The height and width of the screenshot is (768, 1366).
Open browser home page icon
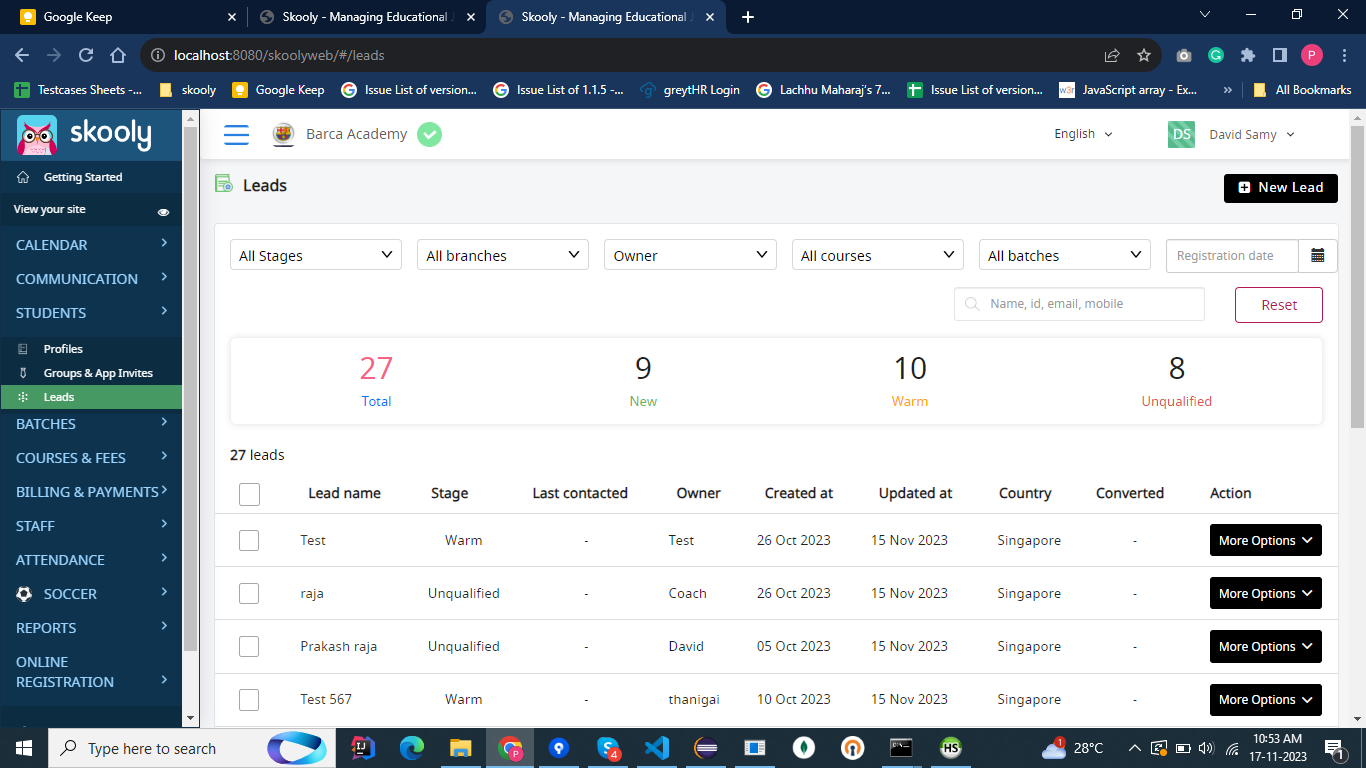pyautogui.click(x=118, y=55)
